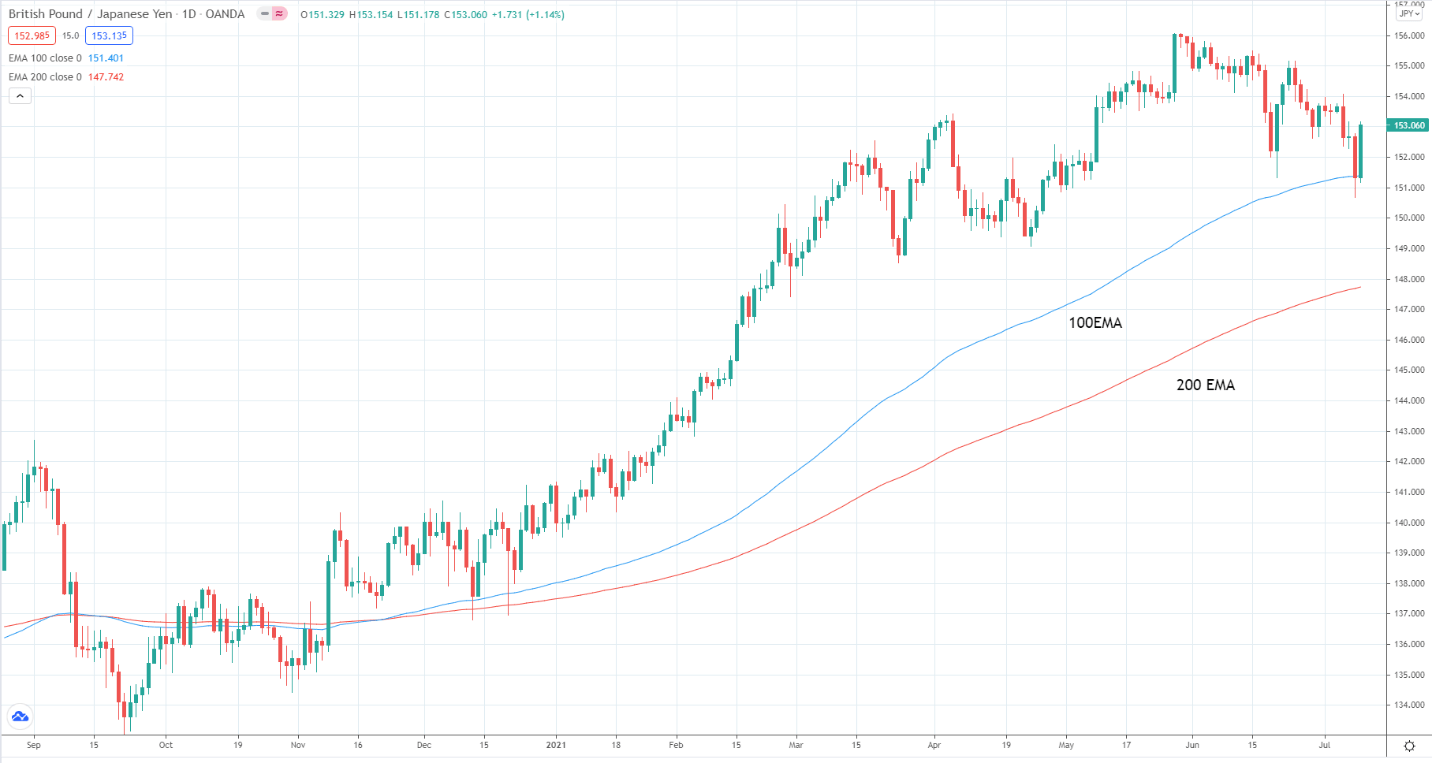Collapse the indicator legend with the caret
Viewport: 1432px width, 763px height.
tap(20, 95)
